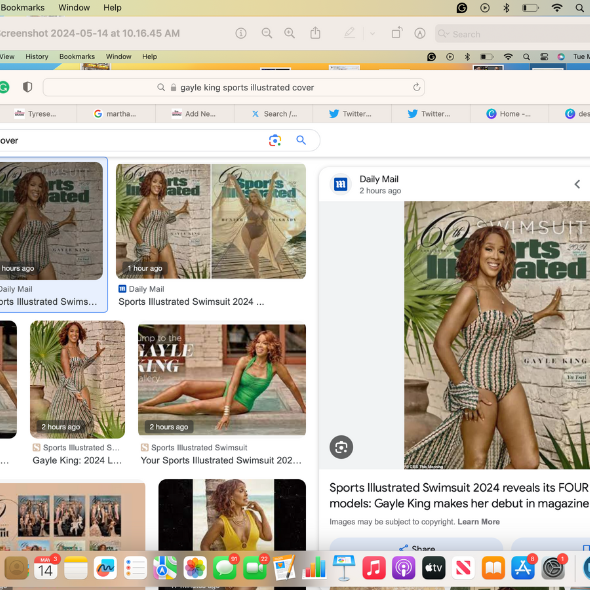Open Photos in the Dock
This screenshot has height=590, width=590.
tap(195, 568)
